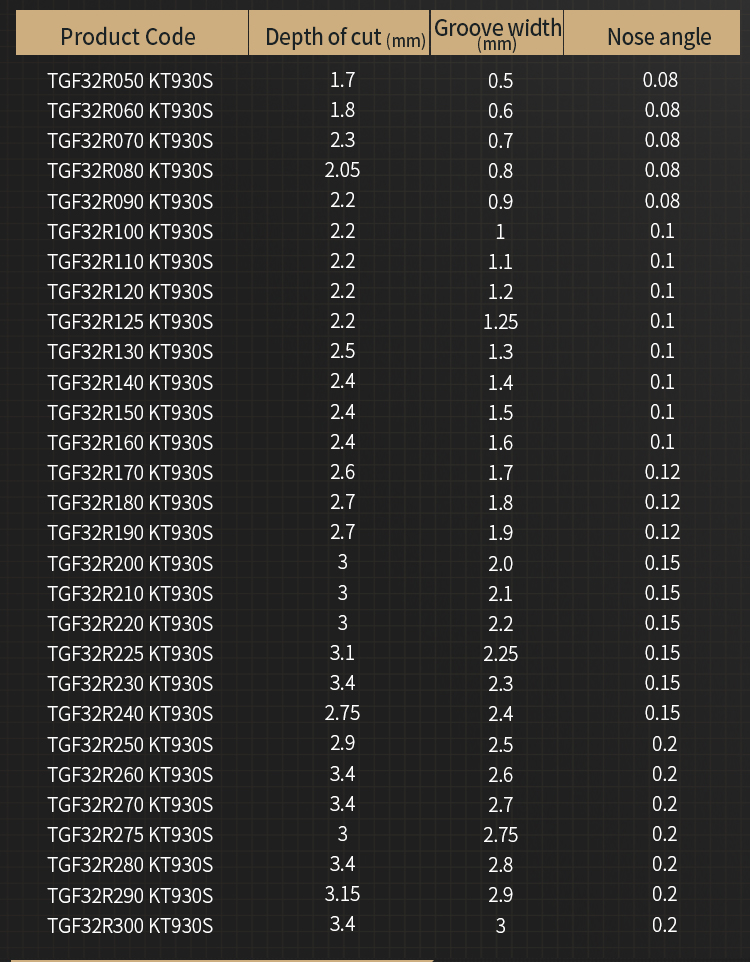Select product code TGF32R170 KT930S

[130, 473]
